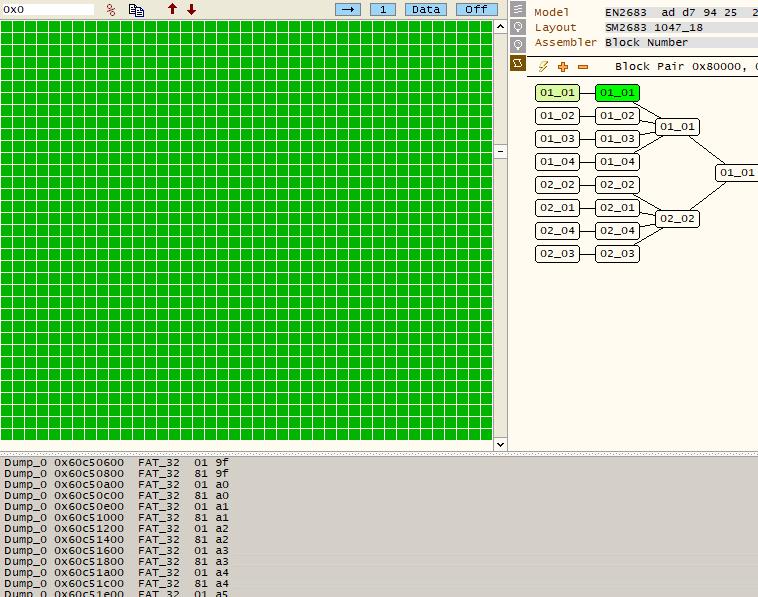
Task: Click the Model value EN2683 field
Action: pyautogui.click(x=681, y=13)
